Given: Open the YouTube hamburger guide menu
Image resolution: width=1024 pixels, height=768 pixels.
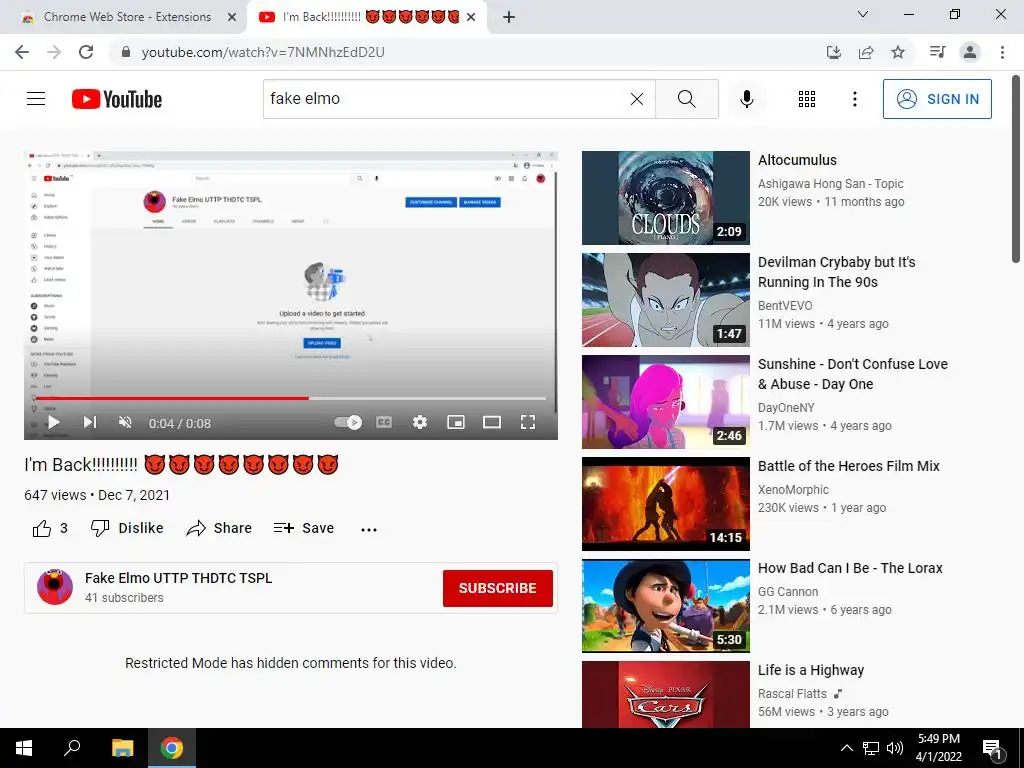Looking at the screenshot, I should click(x=36, y=99).
